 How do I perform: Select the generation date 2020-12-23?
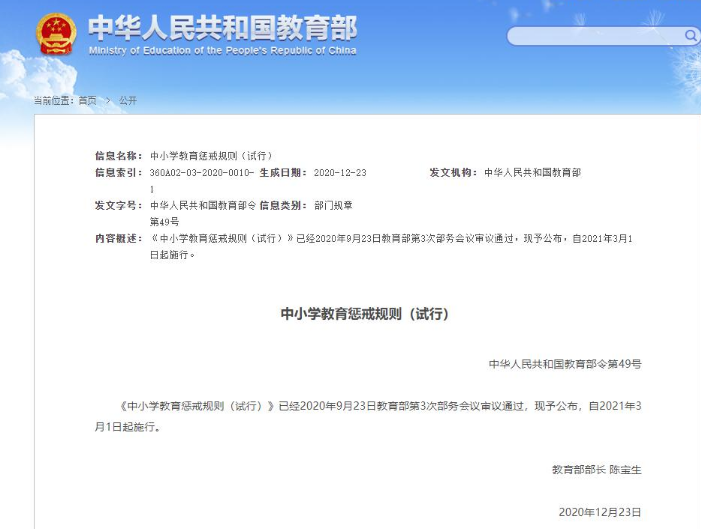point(340,173)
